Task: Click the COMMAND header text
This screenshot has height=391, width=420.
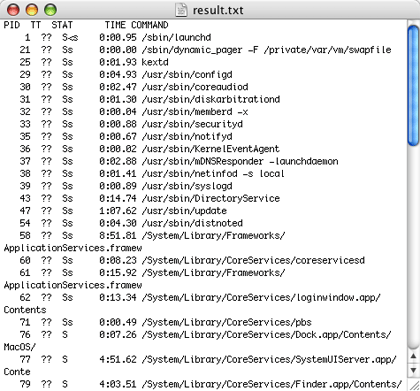Action: click(x=150, y=25)
